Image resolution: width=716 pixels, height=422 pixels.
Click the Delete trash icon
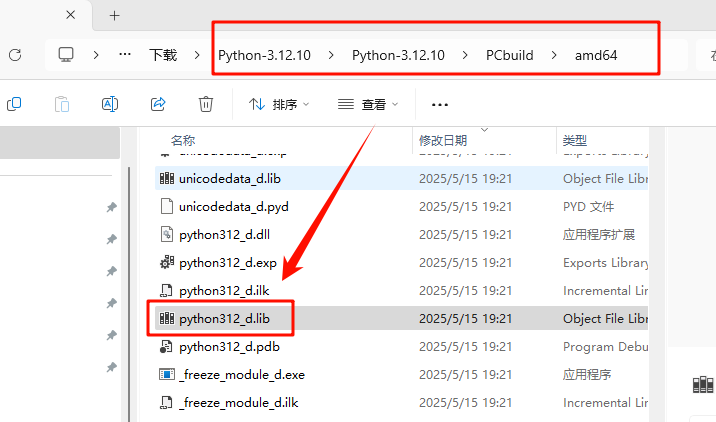pos(206,104)
